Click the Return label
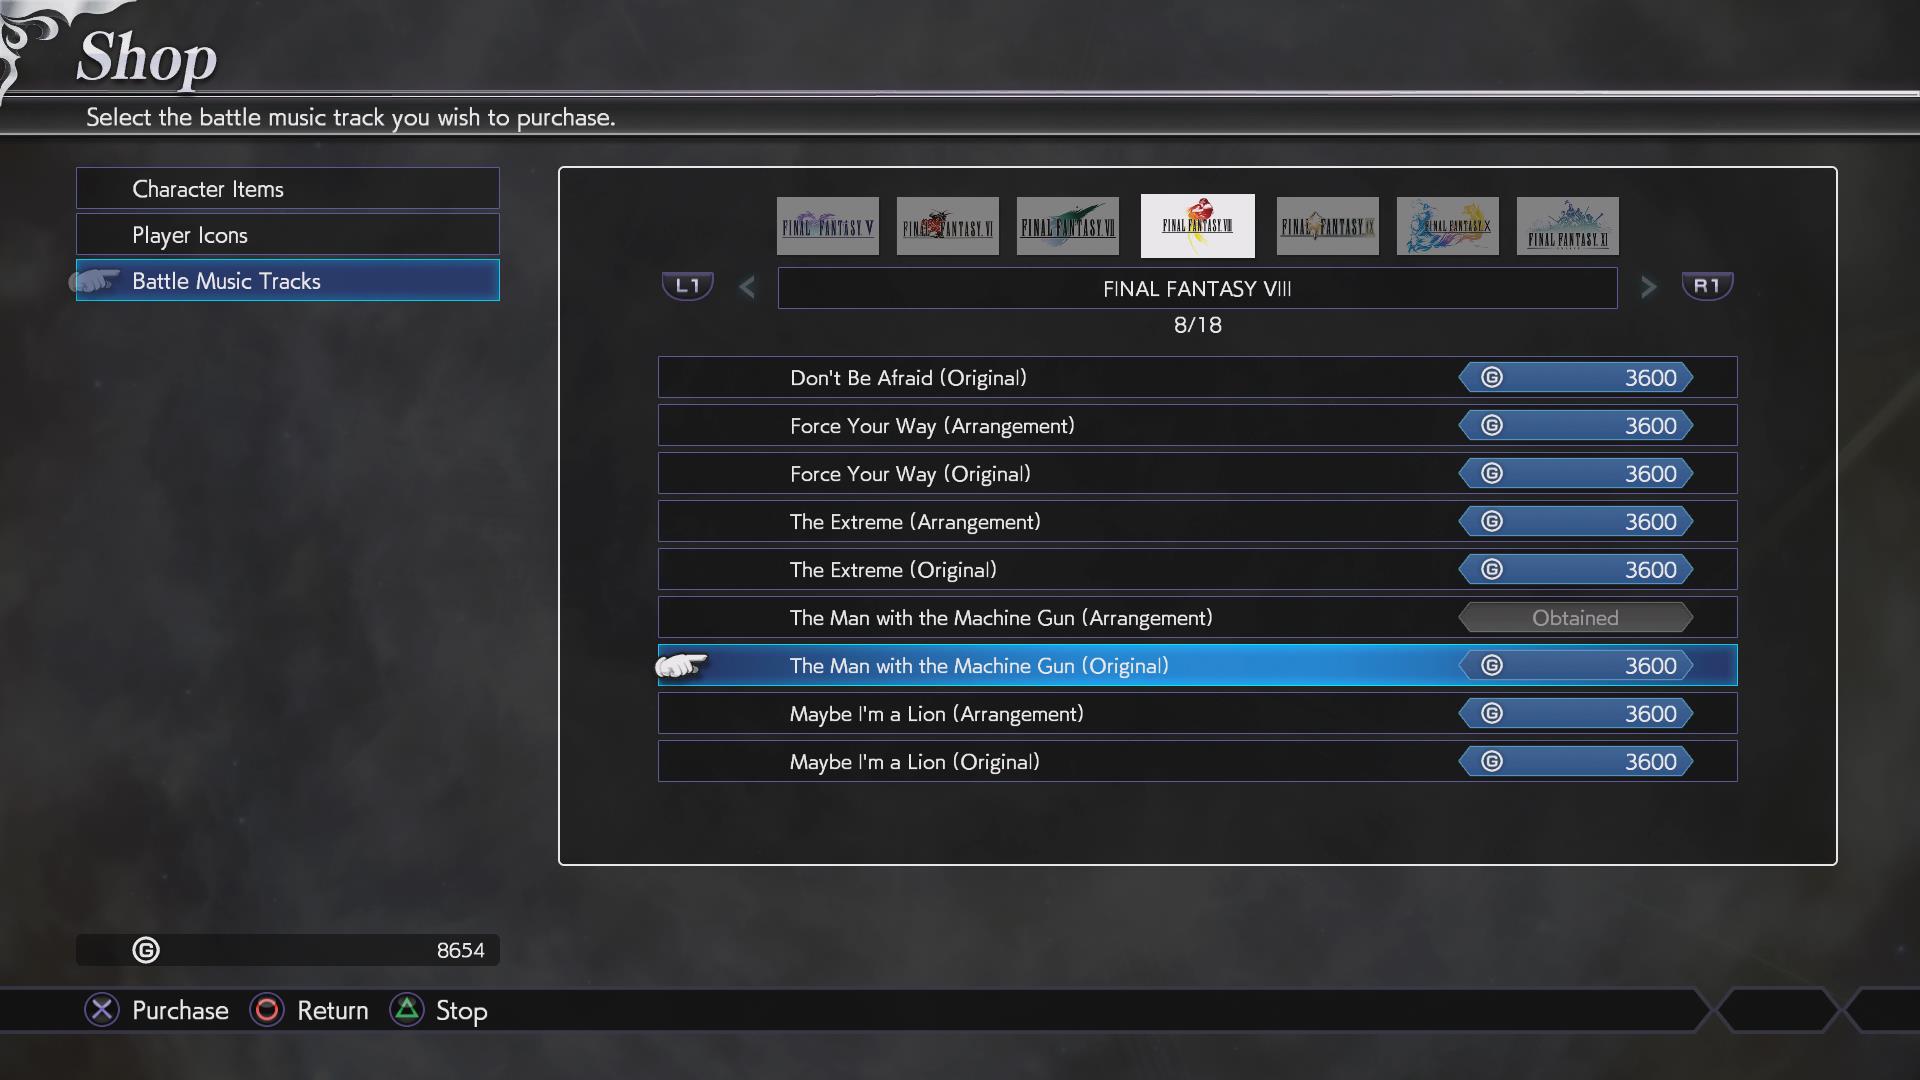 (x=333, y=1011)
